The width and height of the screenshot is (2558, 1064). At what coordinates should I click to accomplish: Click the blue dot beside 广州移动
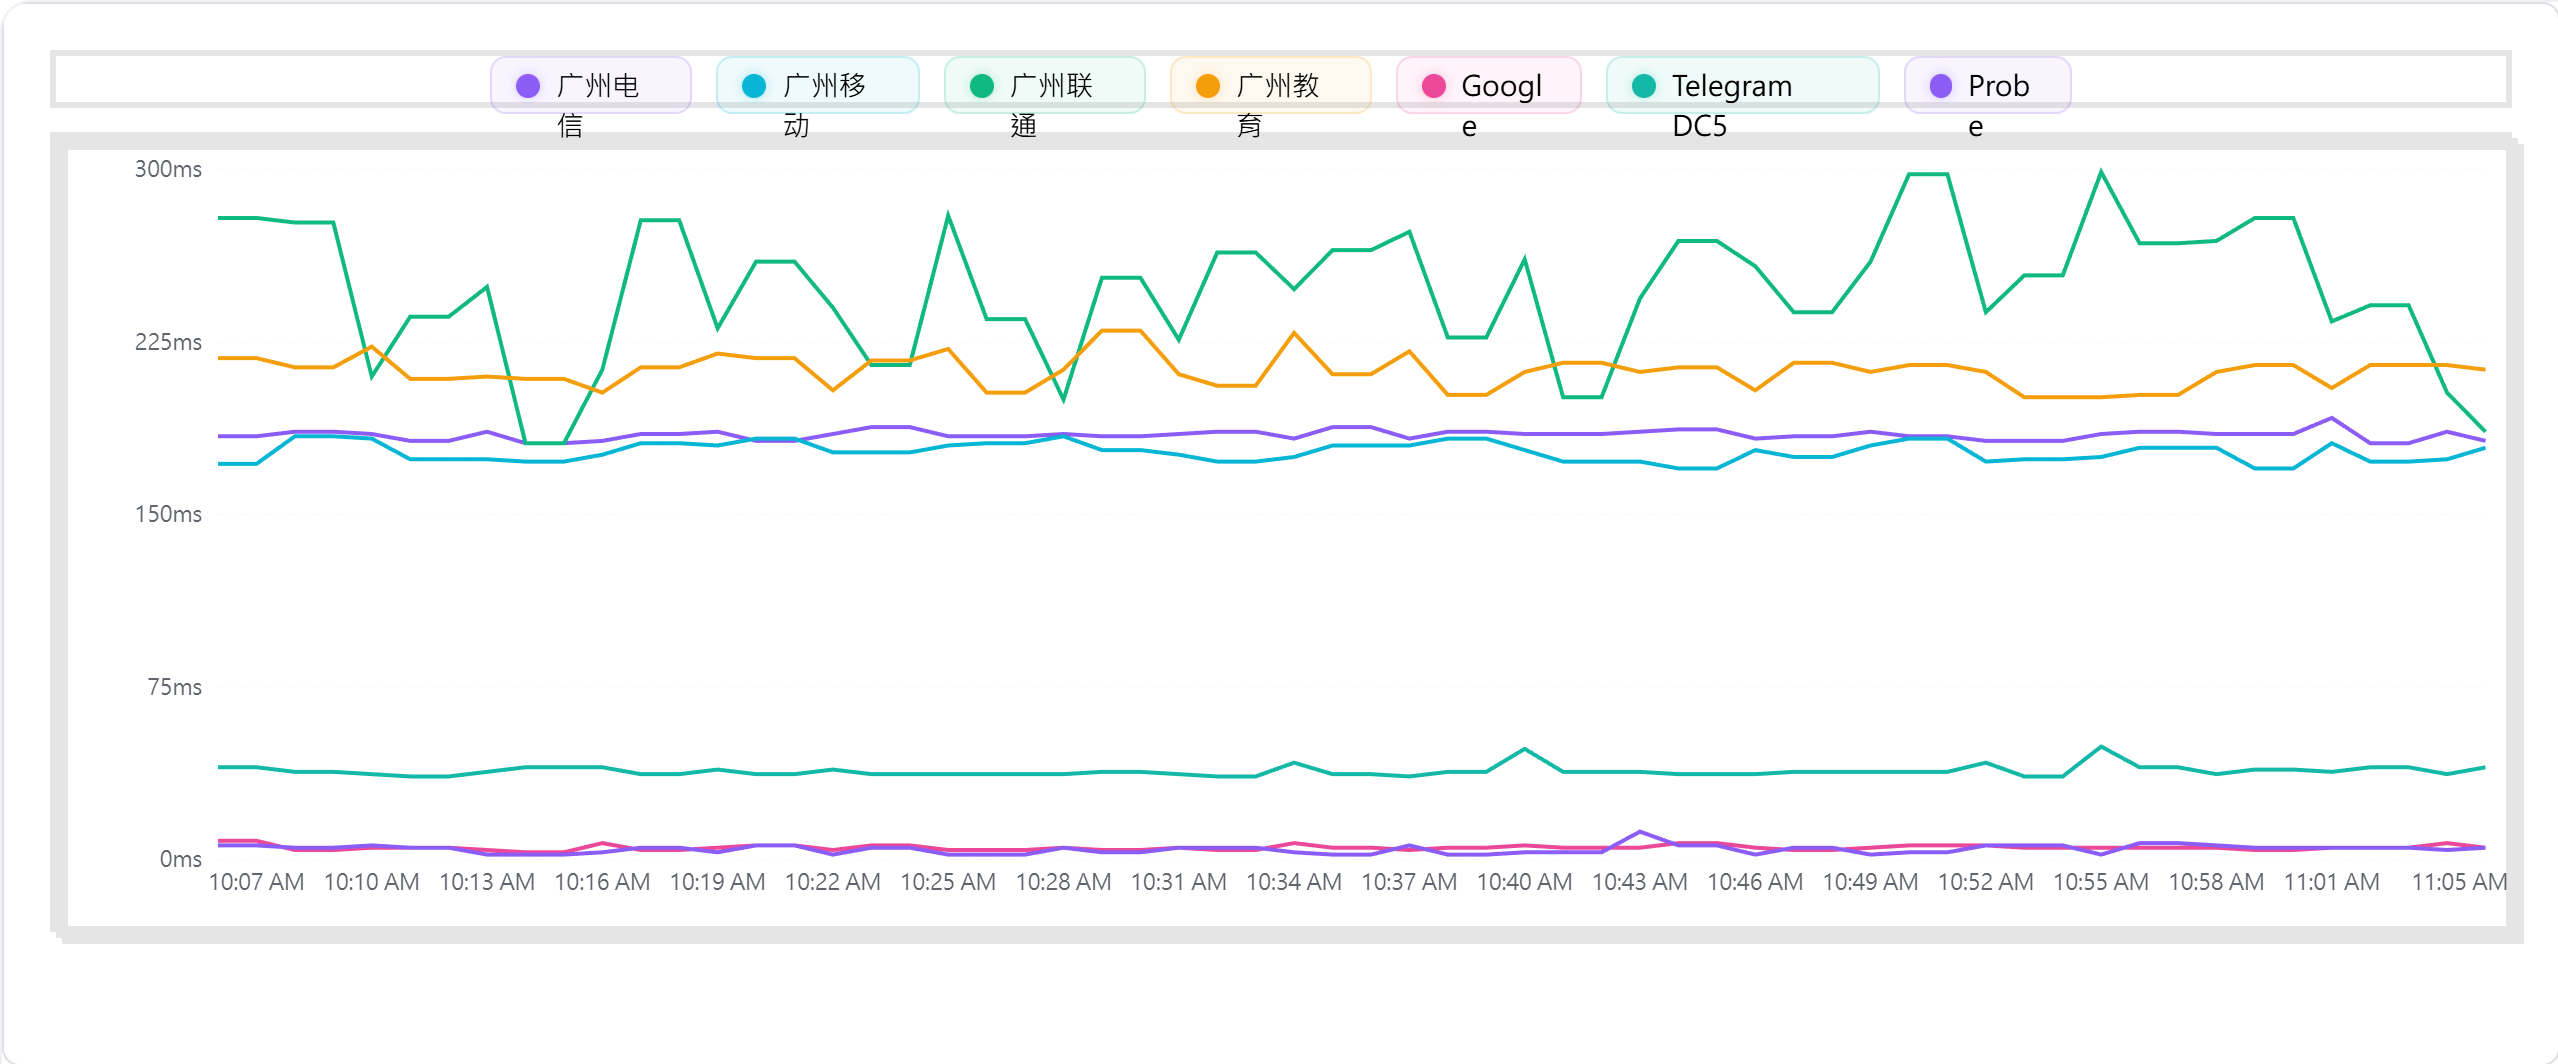click(754, 86)
